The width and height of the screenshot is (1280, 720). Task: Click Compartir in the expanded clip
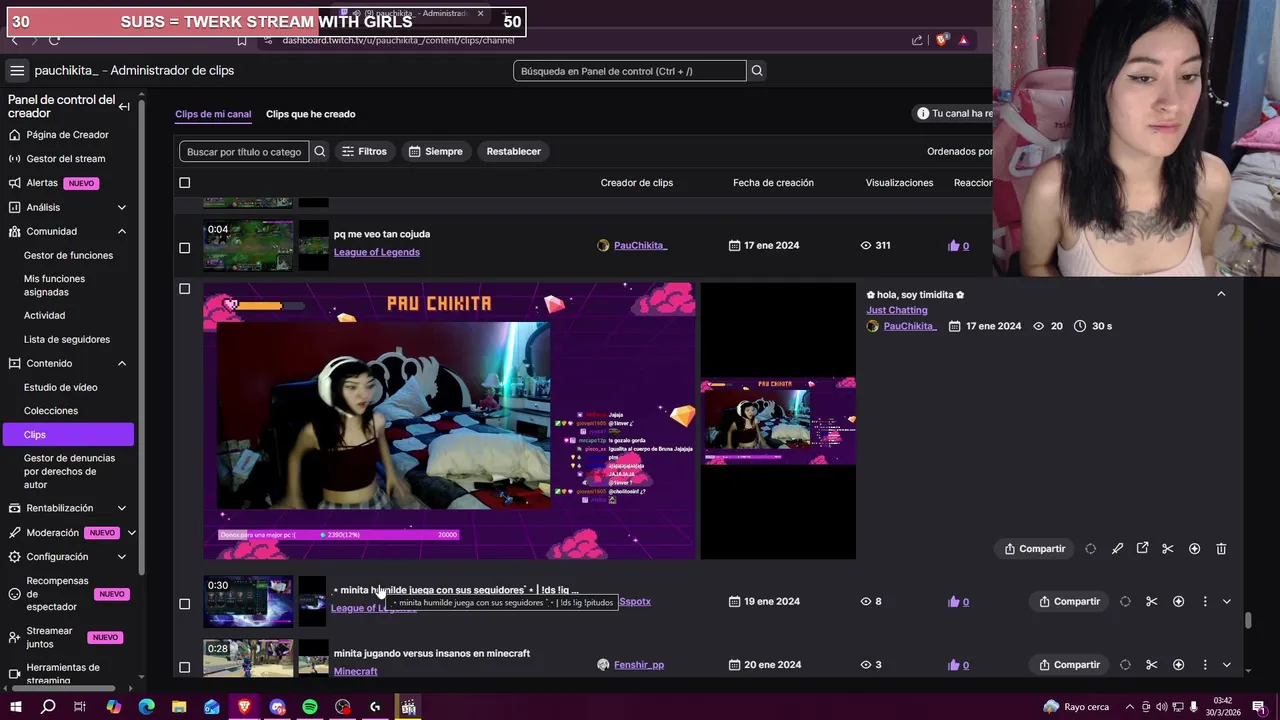(1035, 549)
